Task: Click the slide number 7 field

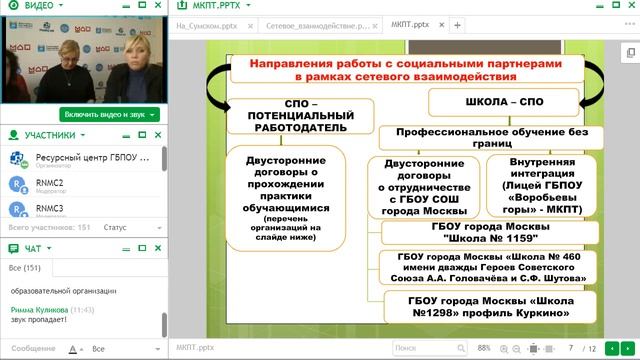Action: point(571,348)
